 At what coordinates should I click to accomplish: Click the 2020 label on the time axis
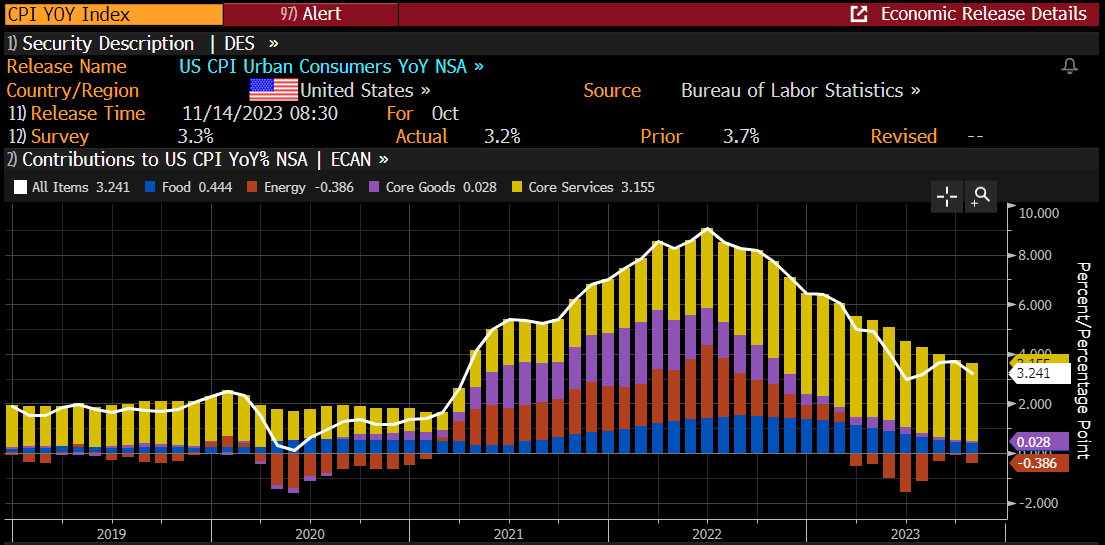310,534
